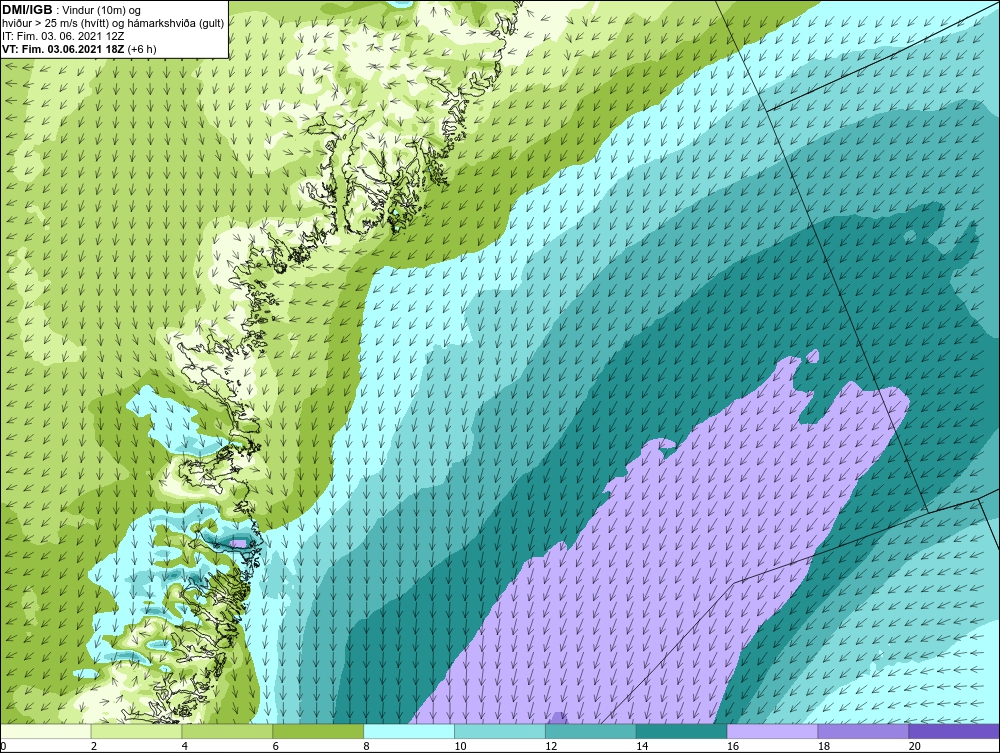The height and width of the screenshot is (753, 1000).
Task: Click the 'DMI/IGB' title text
Action: (x=27, y=10)
